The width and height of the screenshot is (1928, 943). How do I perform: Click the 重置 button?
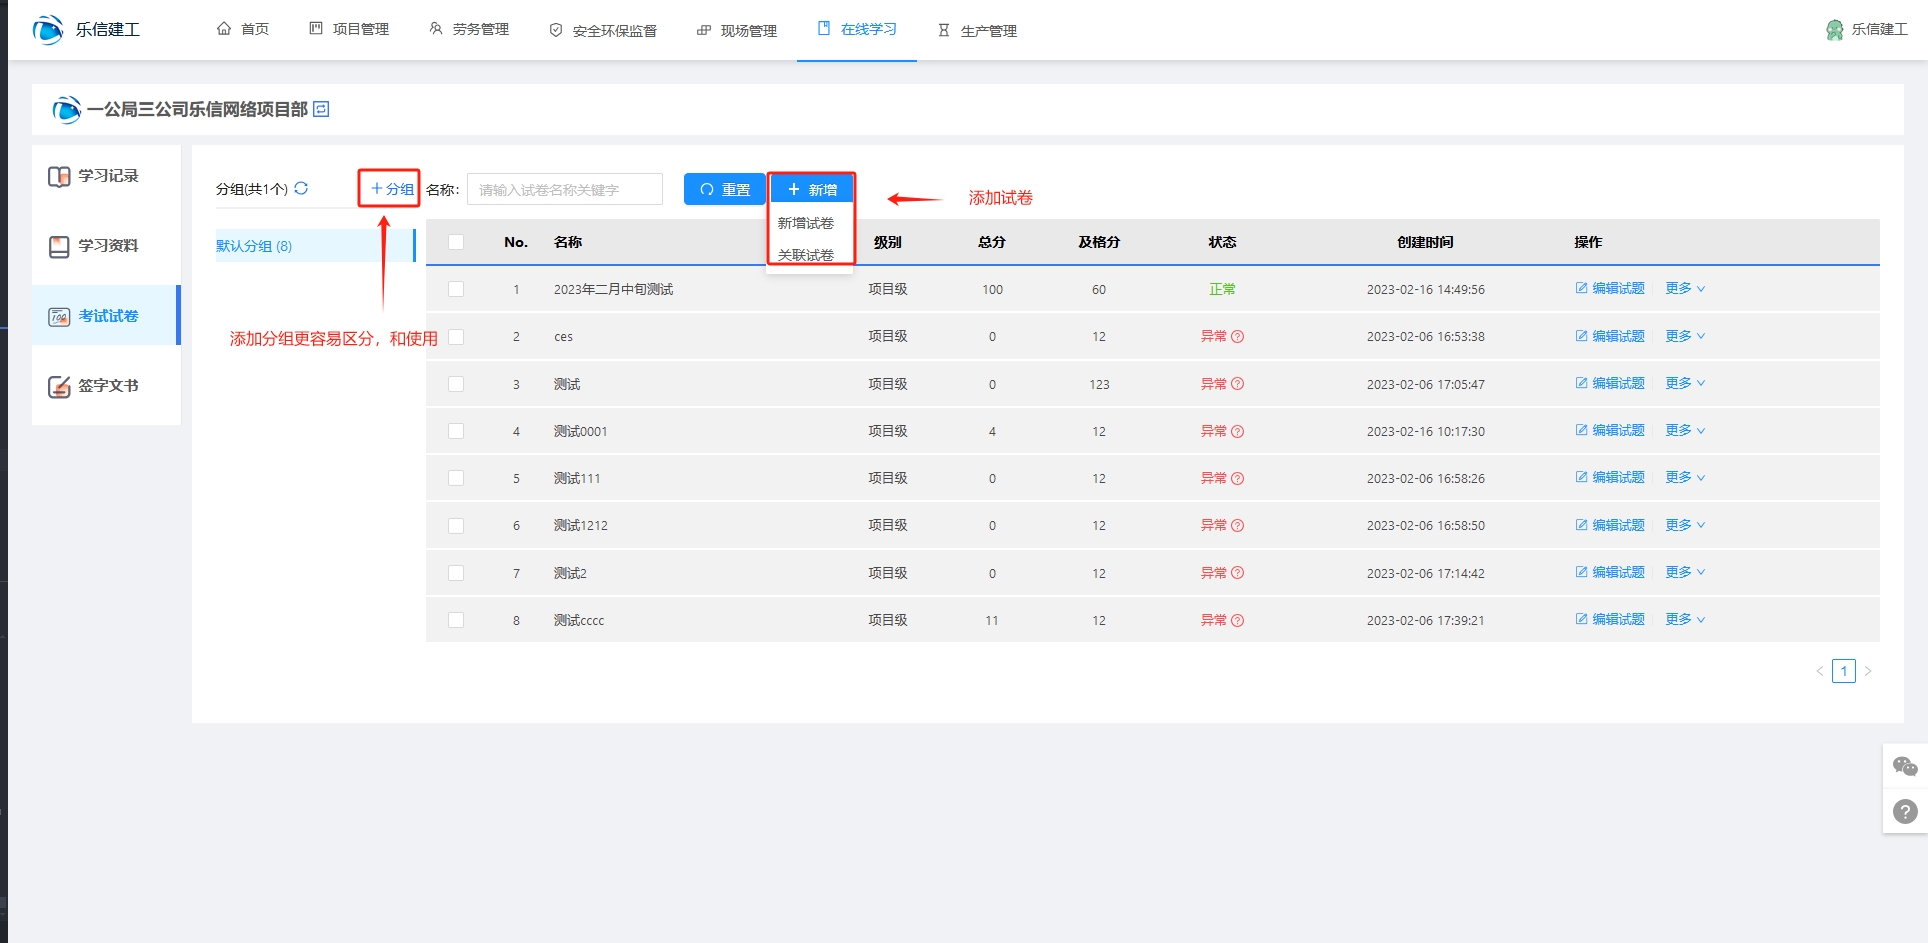pyautogui.click(x=724, y=189)
